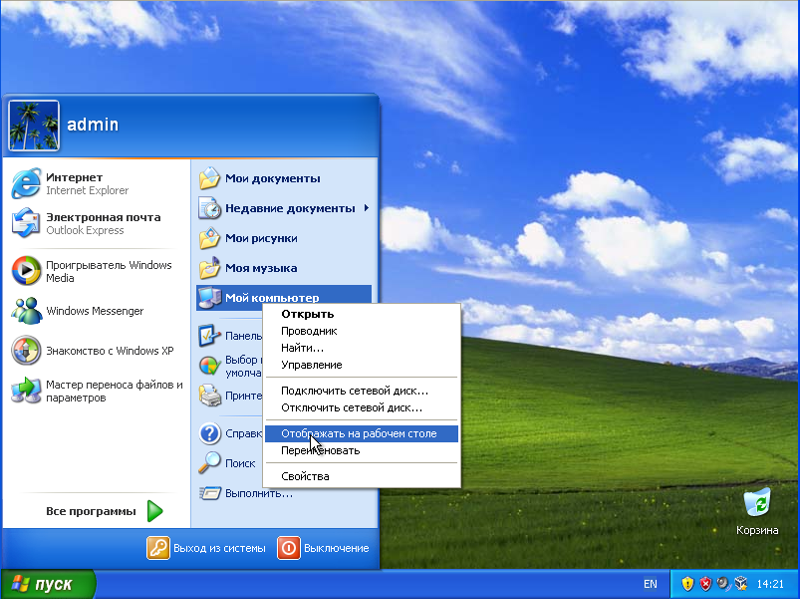Open the Files and Settings Transfer Wizard icon

[26, 391]
